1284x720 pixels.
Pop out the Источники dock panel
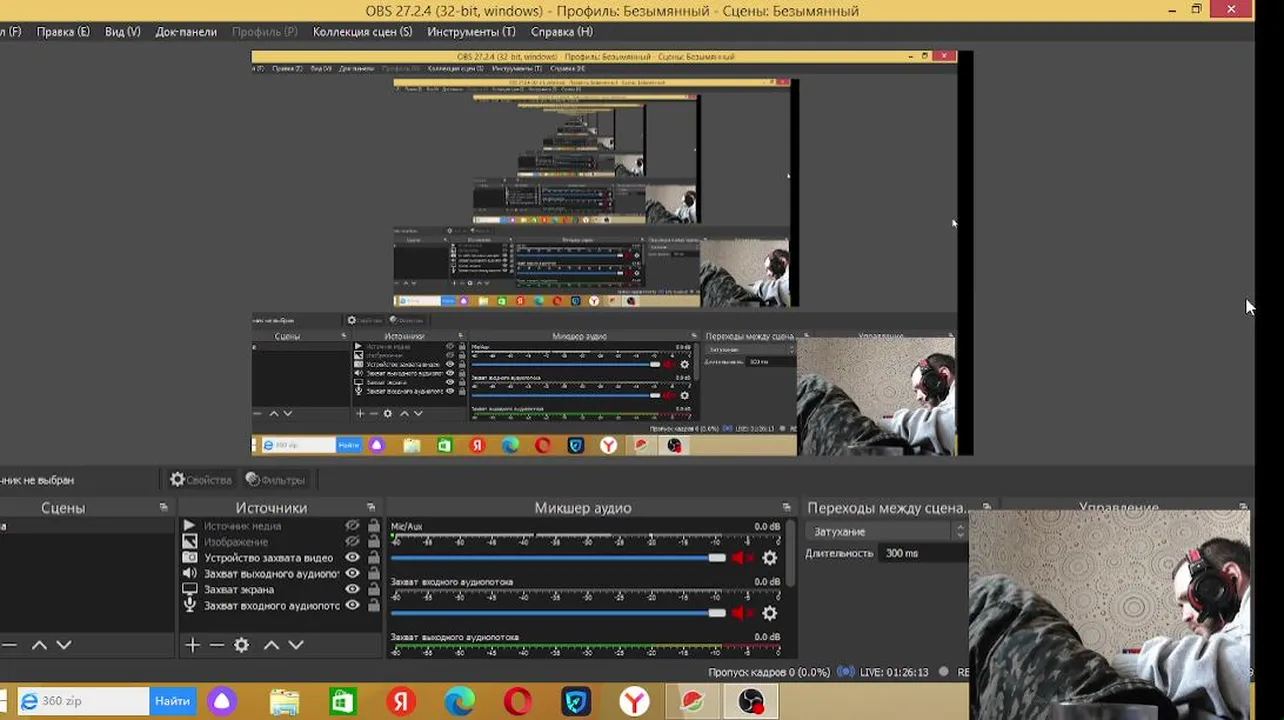tap(371, 508)
